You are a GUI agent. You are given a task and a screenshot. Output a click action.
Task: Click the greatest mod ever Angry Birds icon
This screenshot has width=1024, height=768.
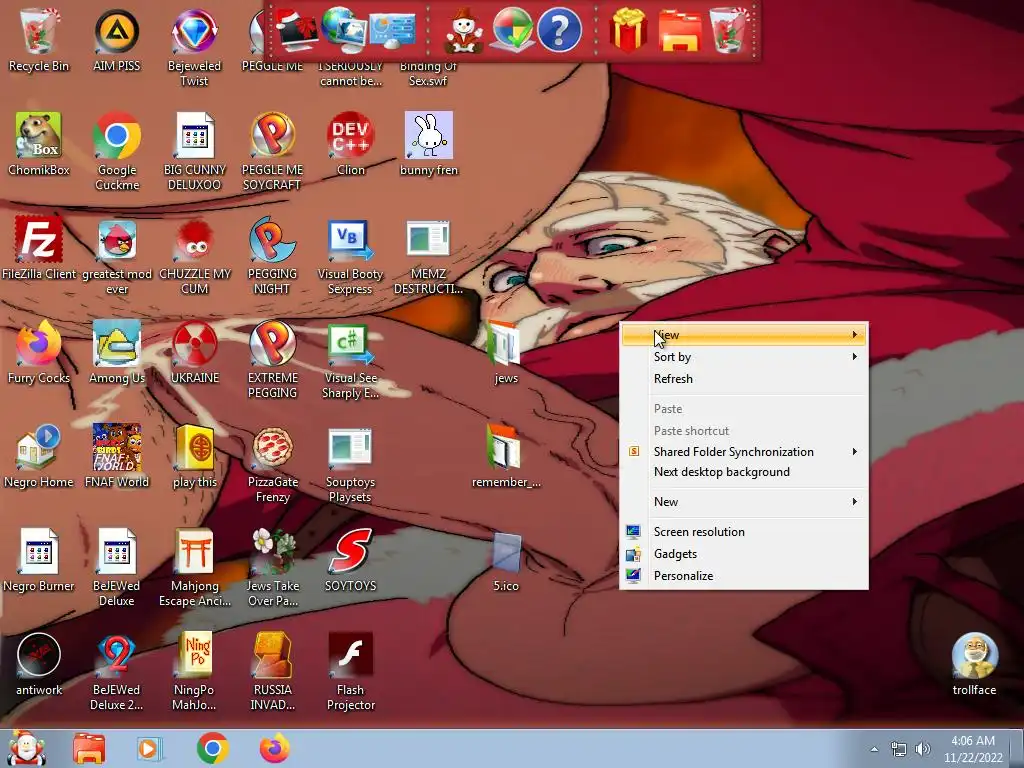117,256
